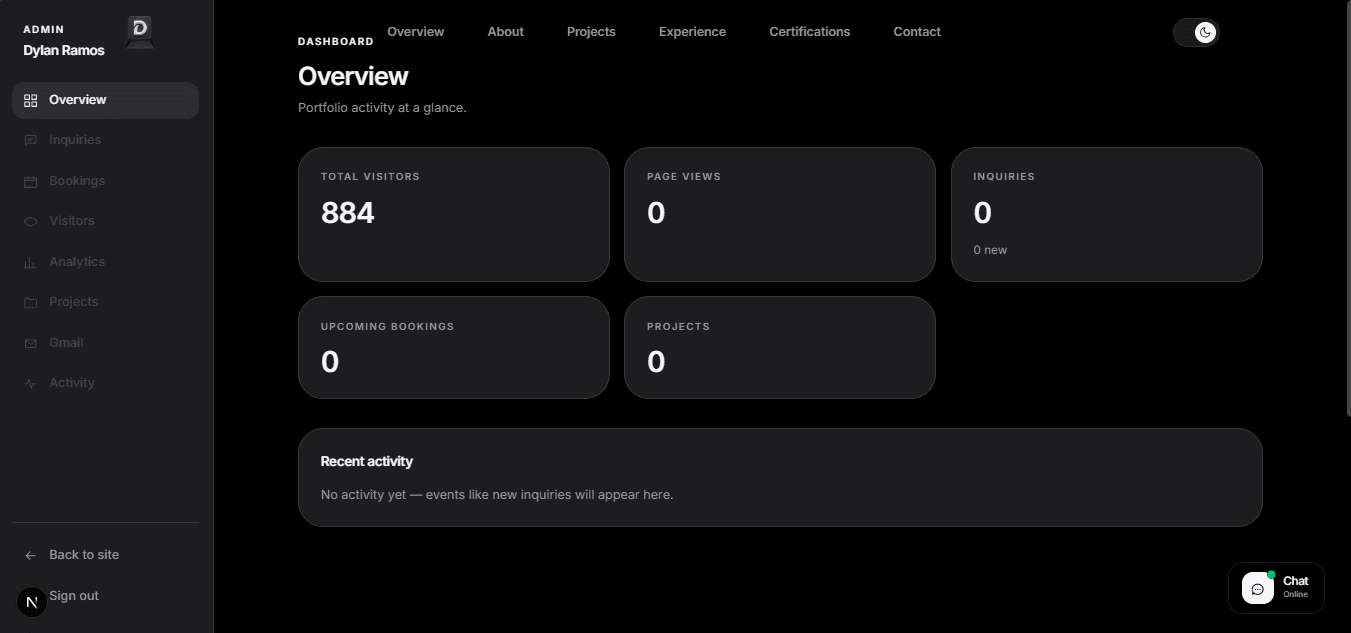1351x633 pixels.
Task: Click the Back to site arrow icon
Action: tap(30, 555)
